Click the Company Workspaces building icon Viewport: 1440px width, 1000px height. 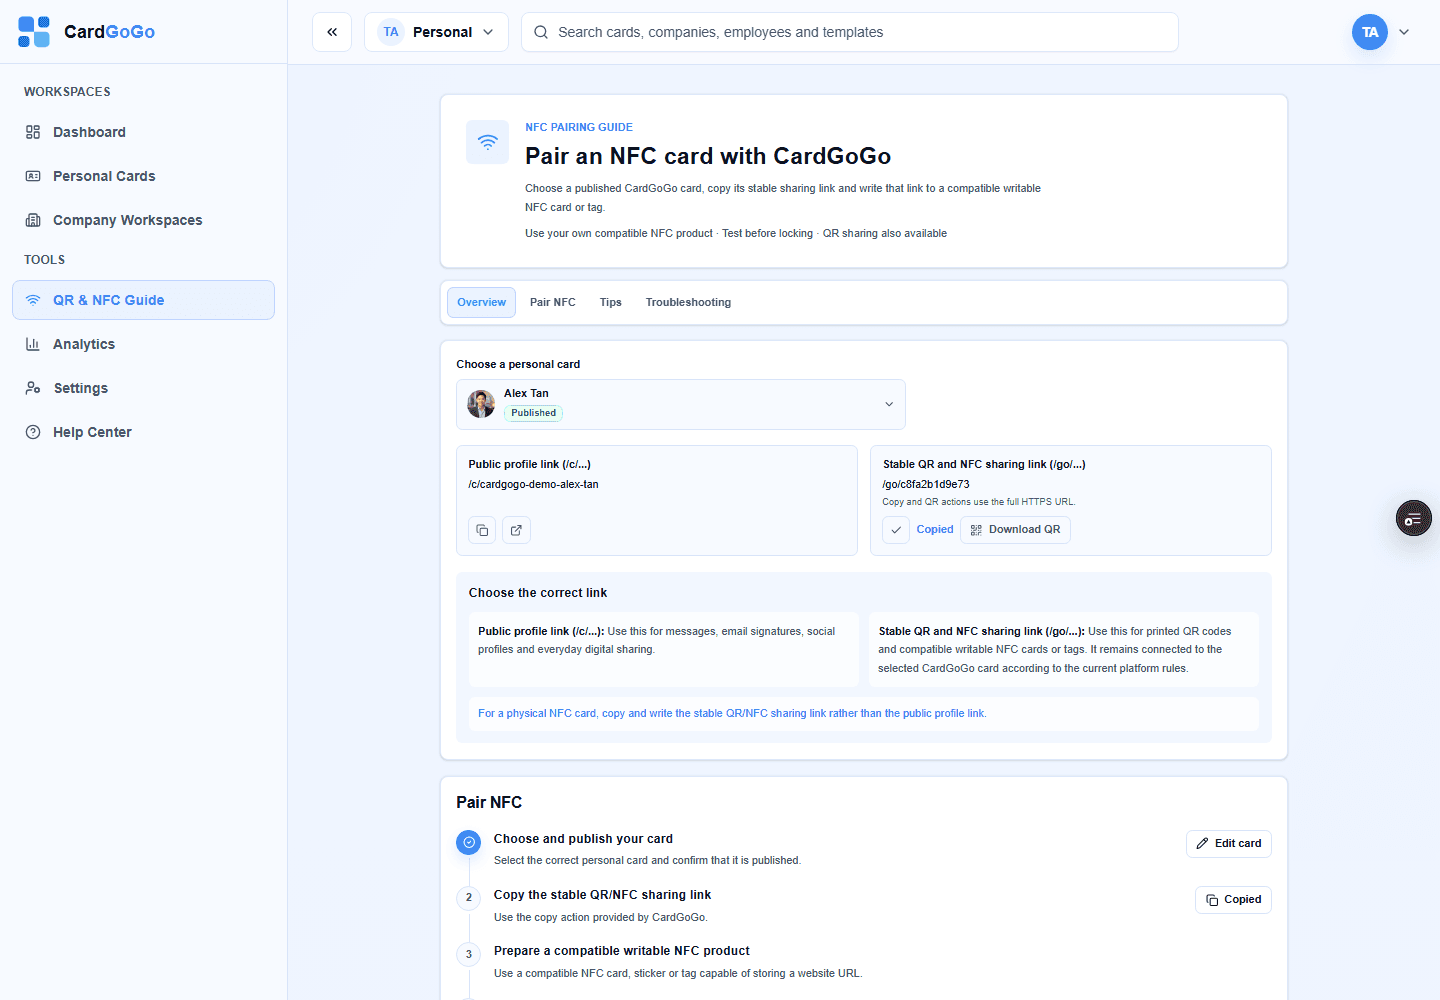click(x=33, y=220)
